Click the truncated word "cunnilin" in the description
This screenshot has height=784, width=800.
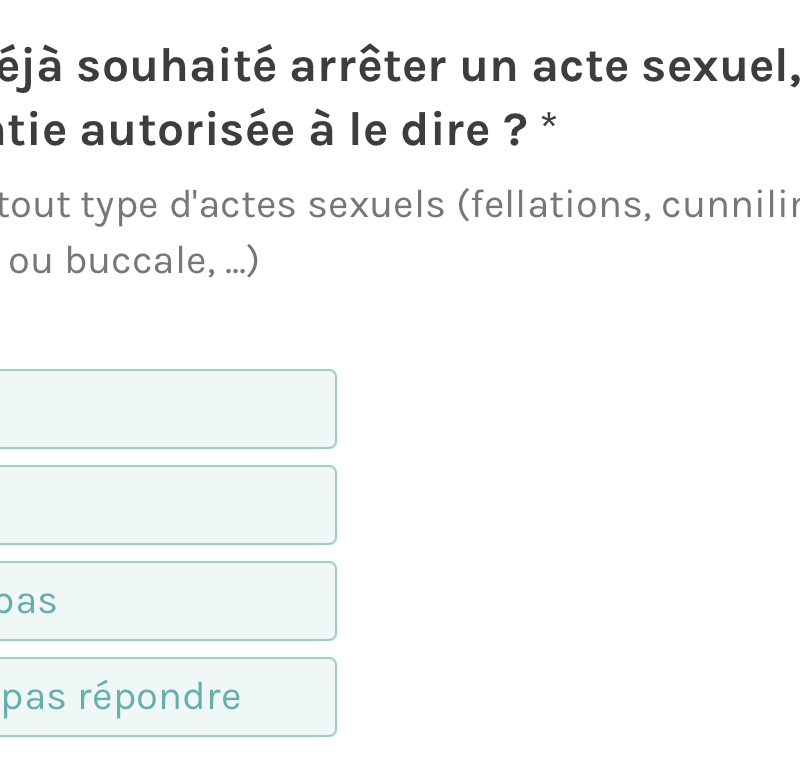(746, 204)
